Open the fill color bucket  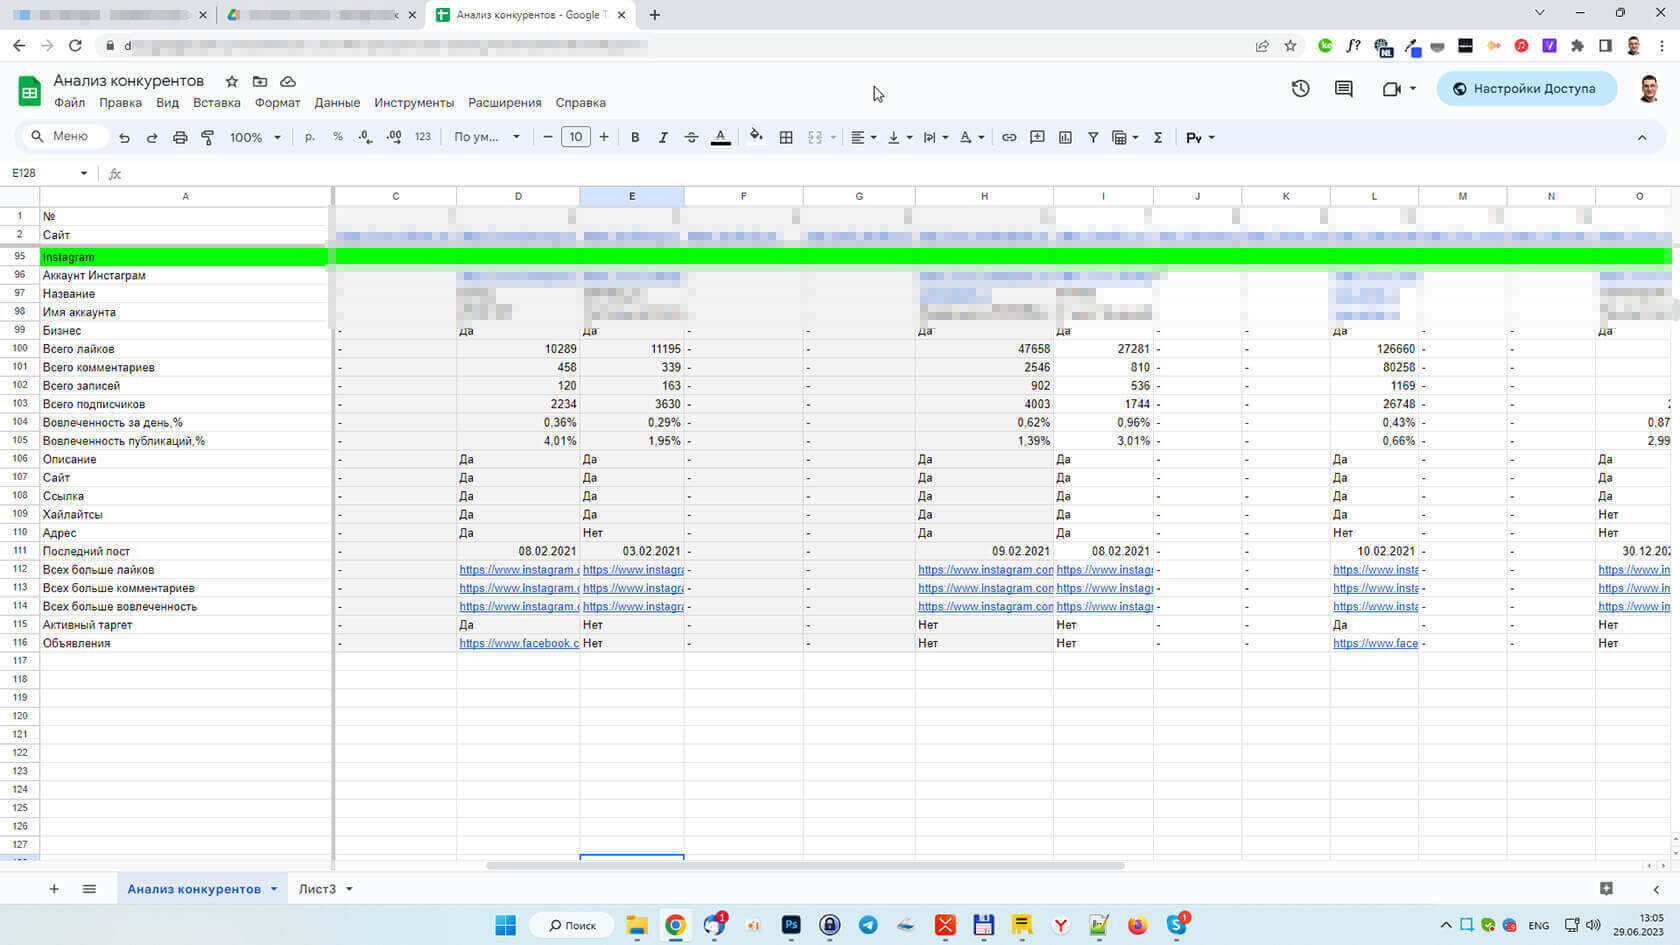pyautogui.click(x=756, y=137)
